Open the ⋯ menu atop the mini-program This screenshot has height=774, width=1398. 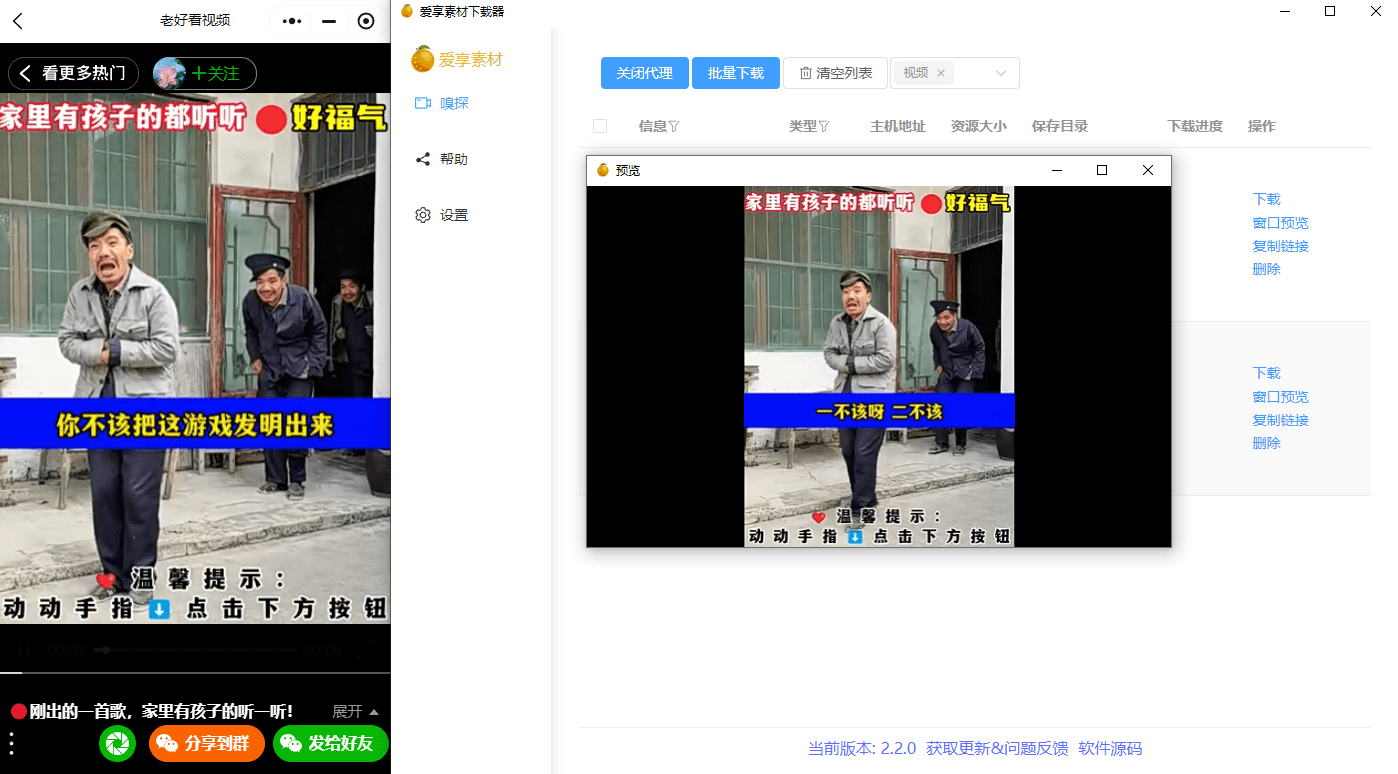(x=290, y=20)
